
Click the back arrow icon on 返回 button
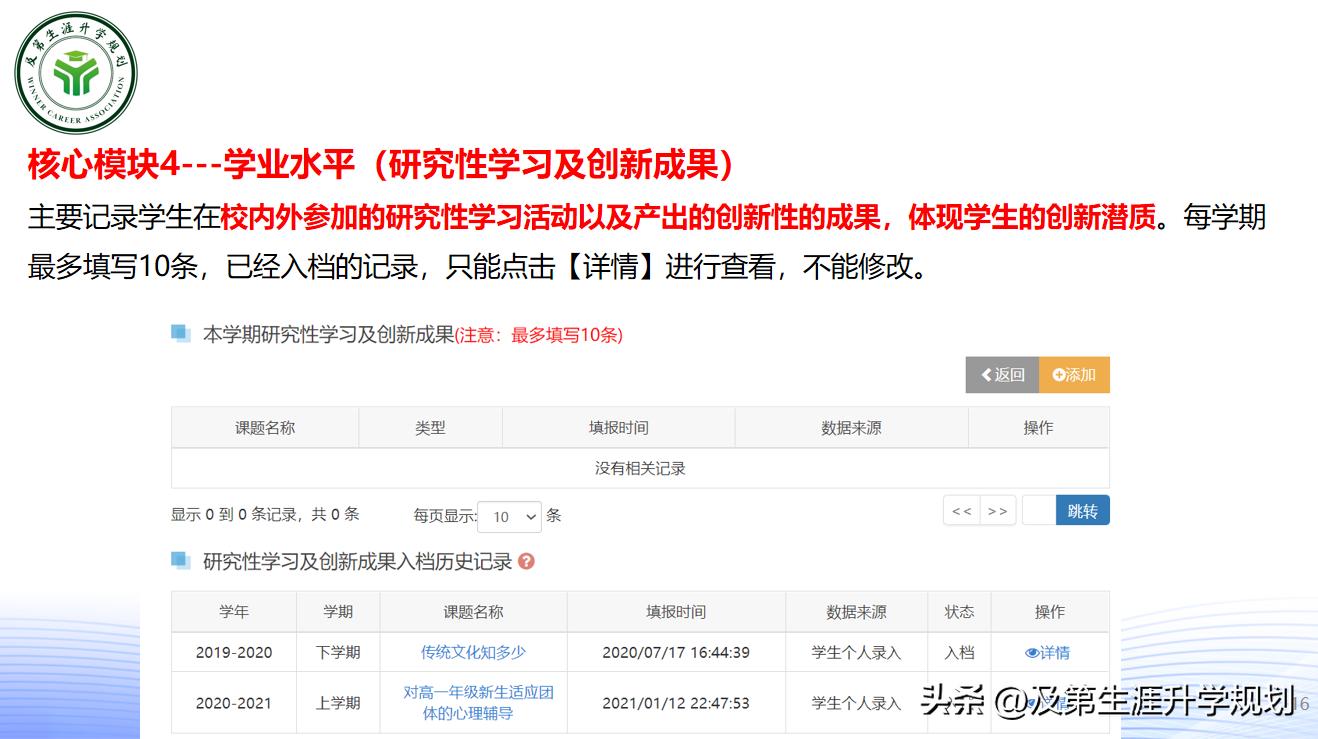click(986, 374)
